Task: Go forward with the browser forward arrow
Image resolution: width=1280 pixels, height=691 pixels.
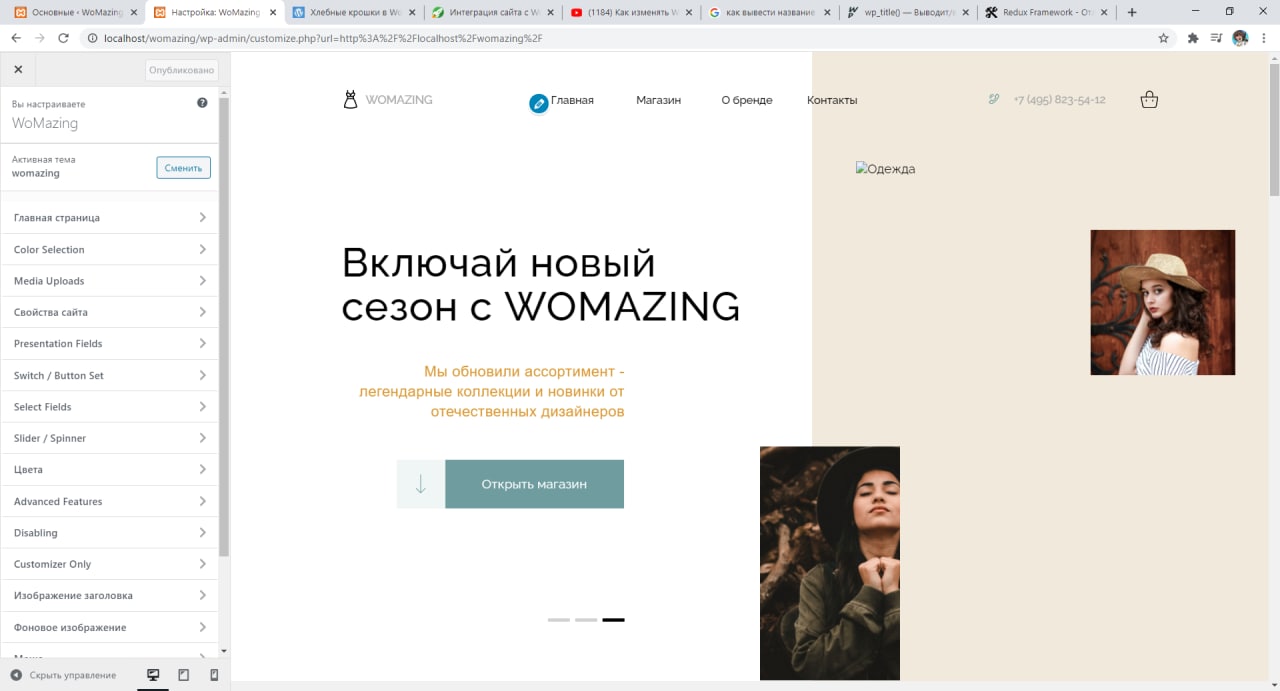Action: click(39, 38)
